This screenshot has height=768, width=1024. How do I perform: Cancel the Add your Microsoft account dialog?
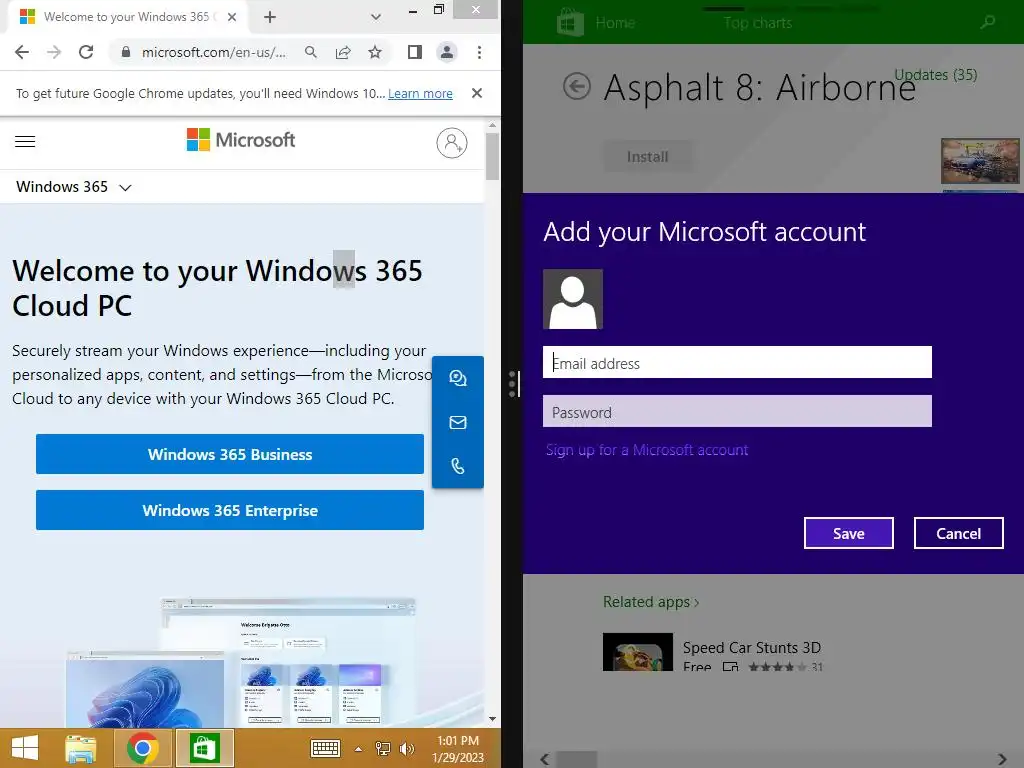click(958, 534)
